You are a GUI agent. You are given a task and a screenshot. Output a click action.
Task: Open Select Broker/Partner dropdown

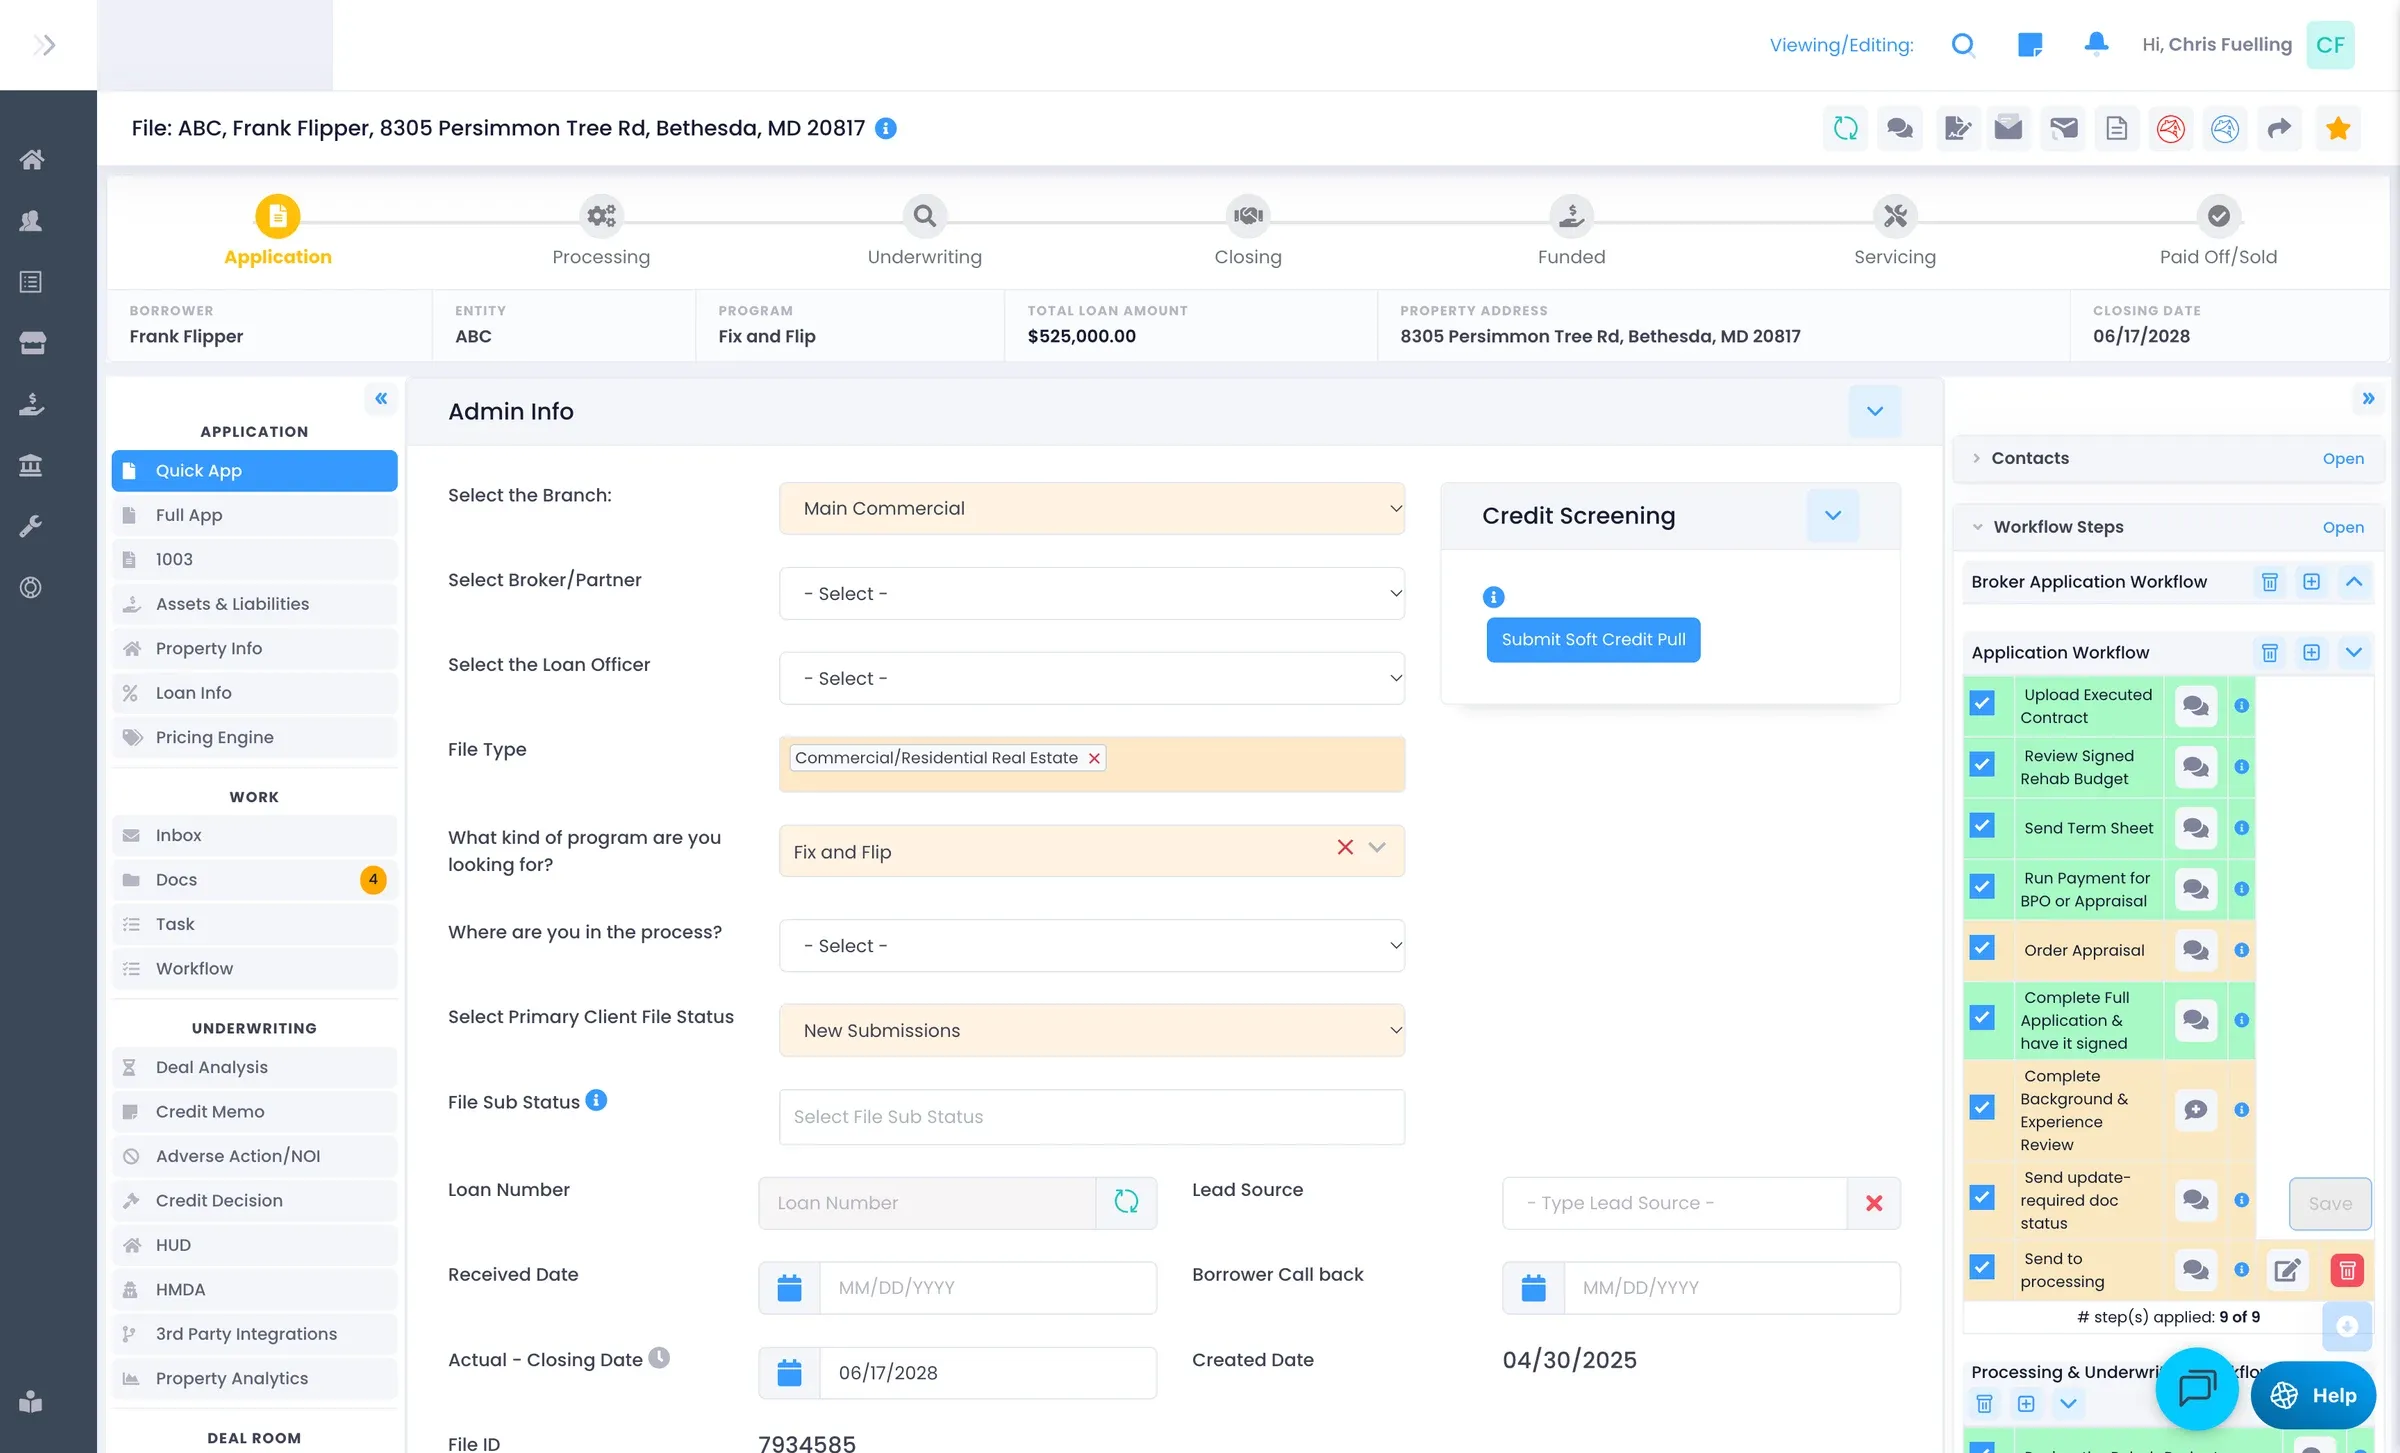[1091, 593]
